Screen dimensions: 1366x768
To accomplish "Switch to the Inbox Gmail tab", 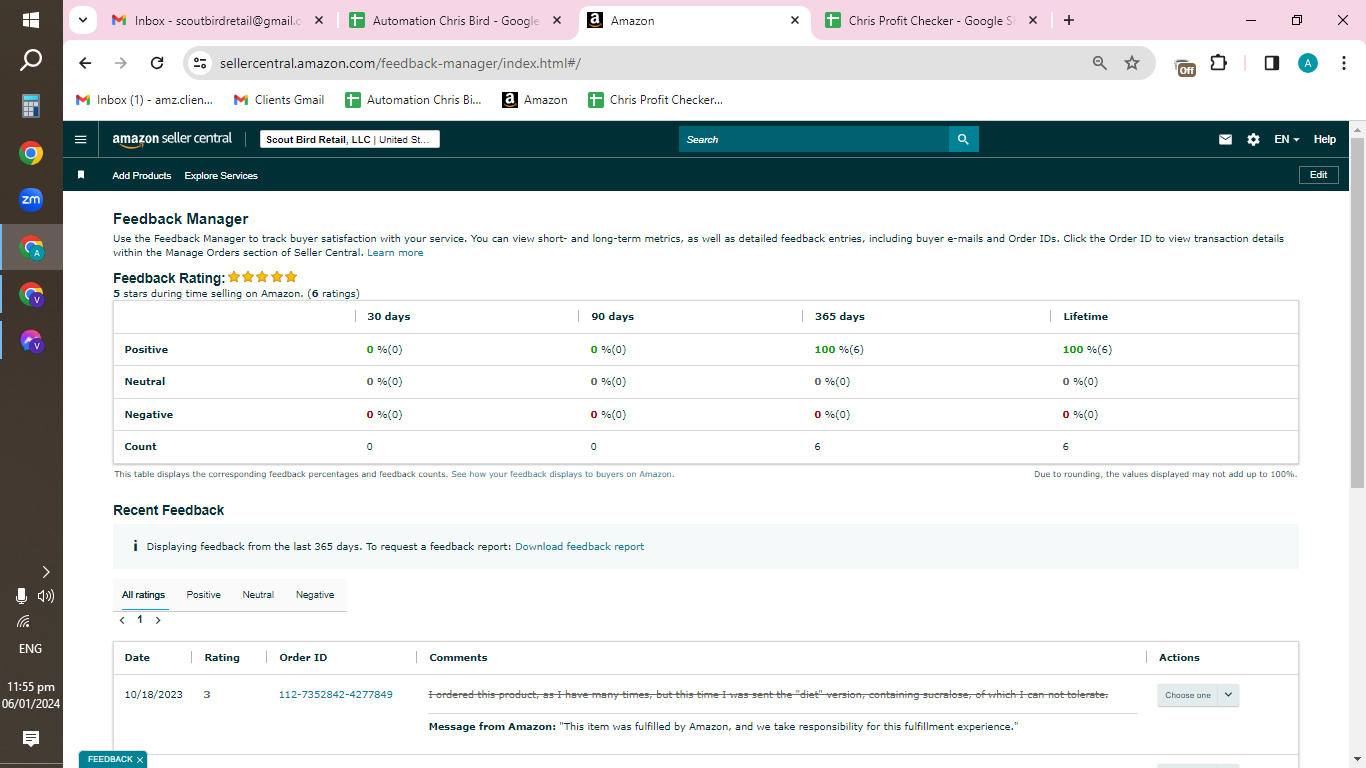I will click(216, 20).
